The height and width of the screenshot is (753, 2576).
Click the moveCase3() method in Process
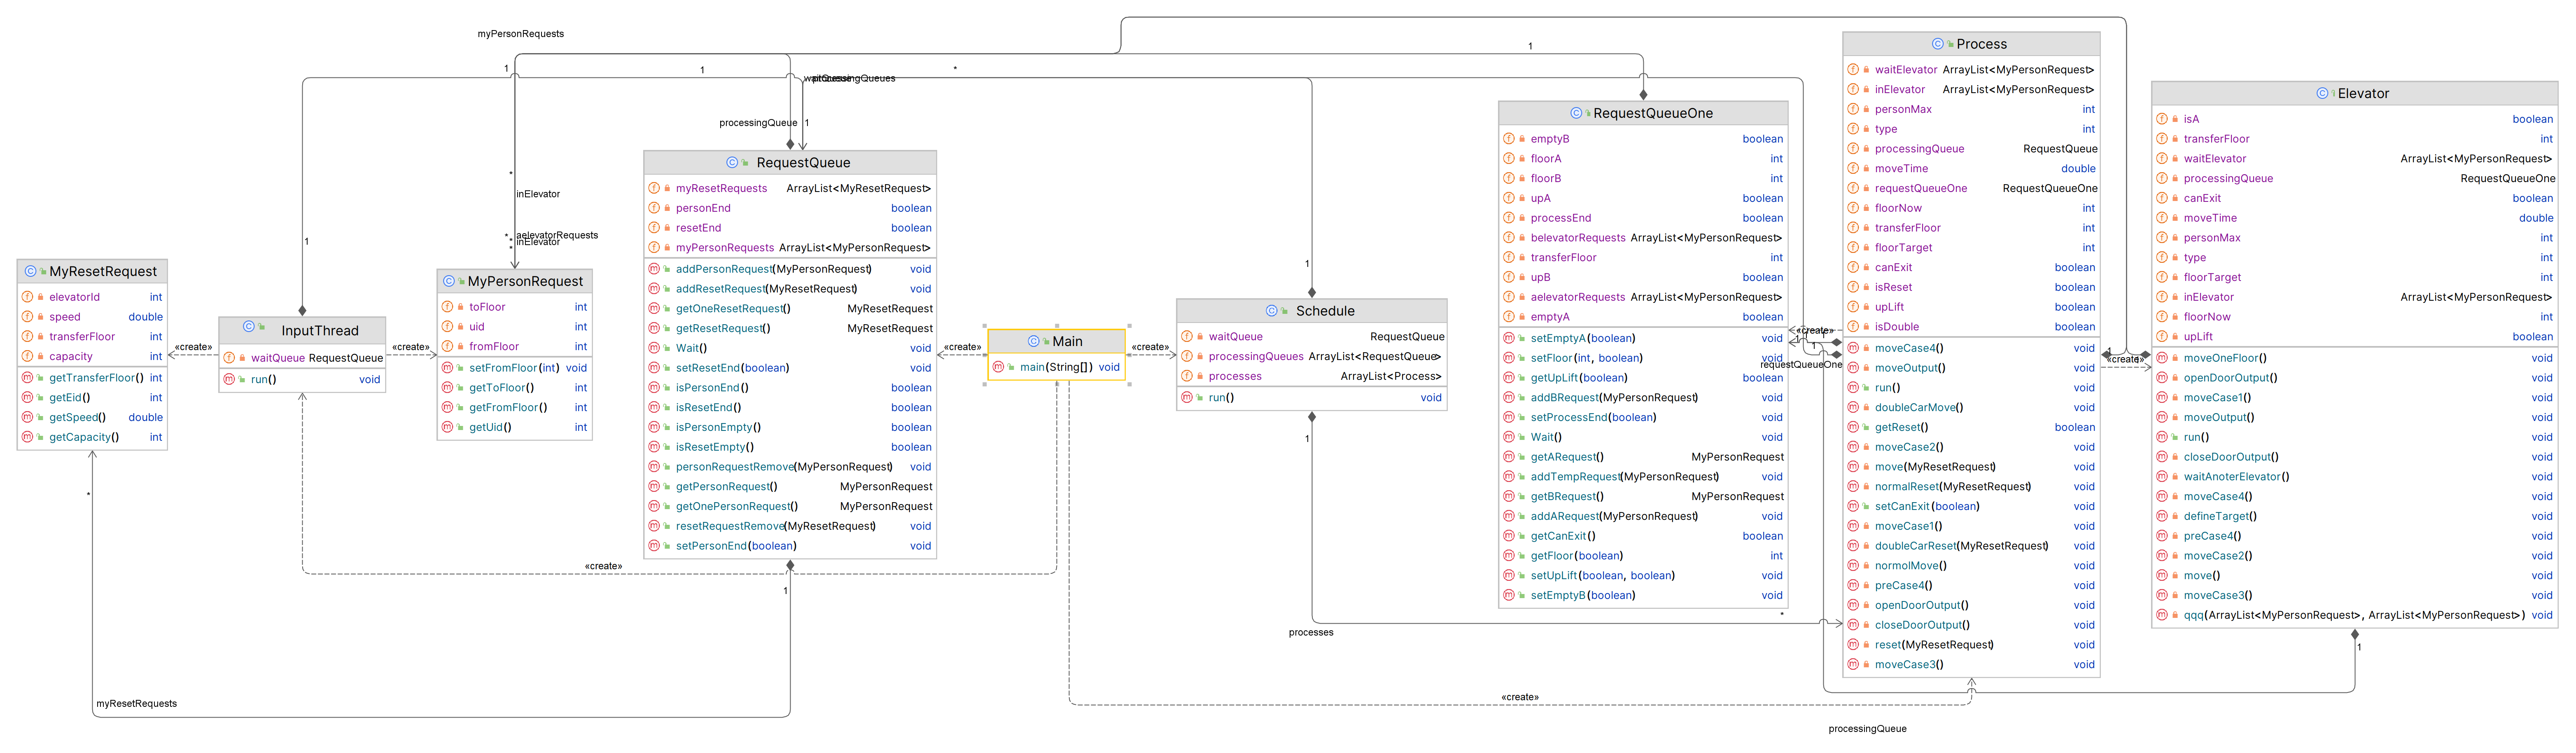[x=1971, y=665]
